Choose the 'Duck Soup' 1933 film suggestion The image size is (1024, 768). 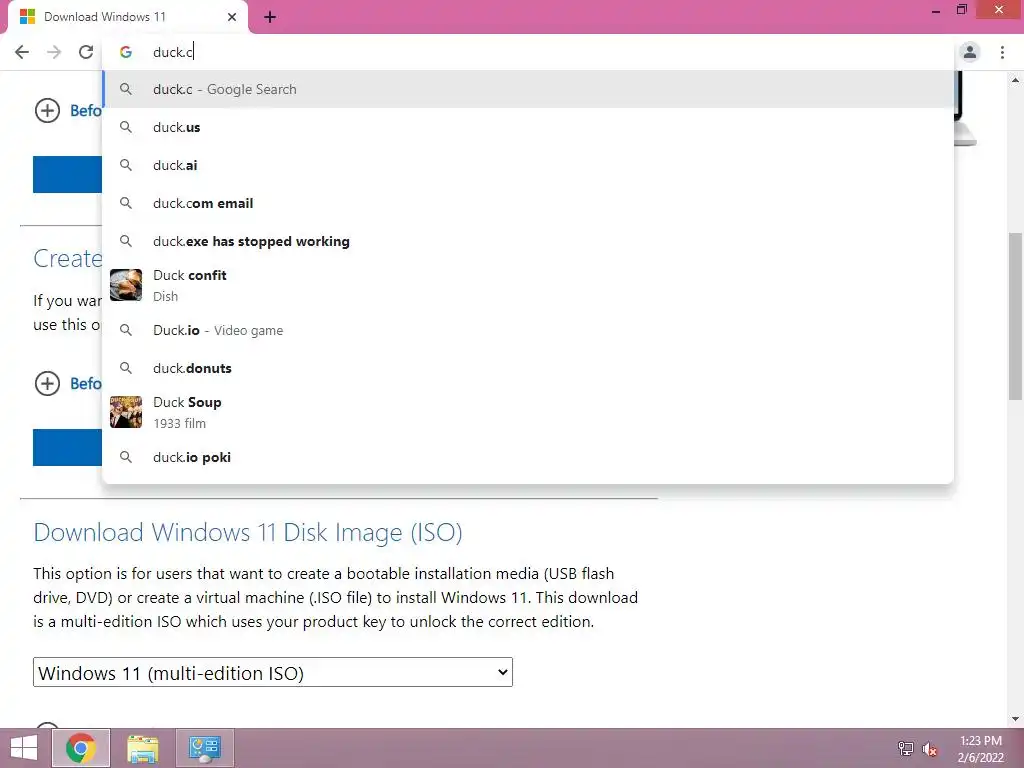pos(528,412)
